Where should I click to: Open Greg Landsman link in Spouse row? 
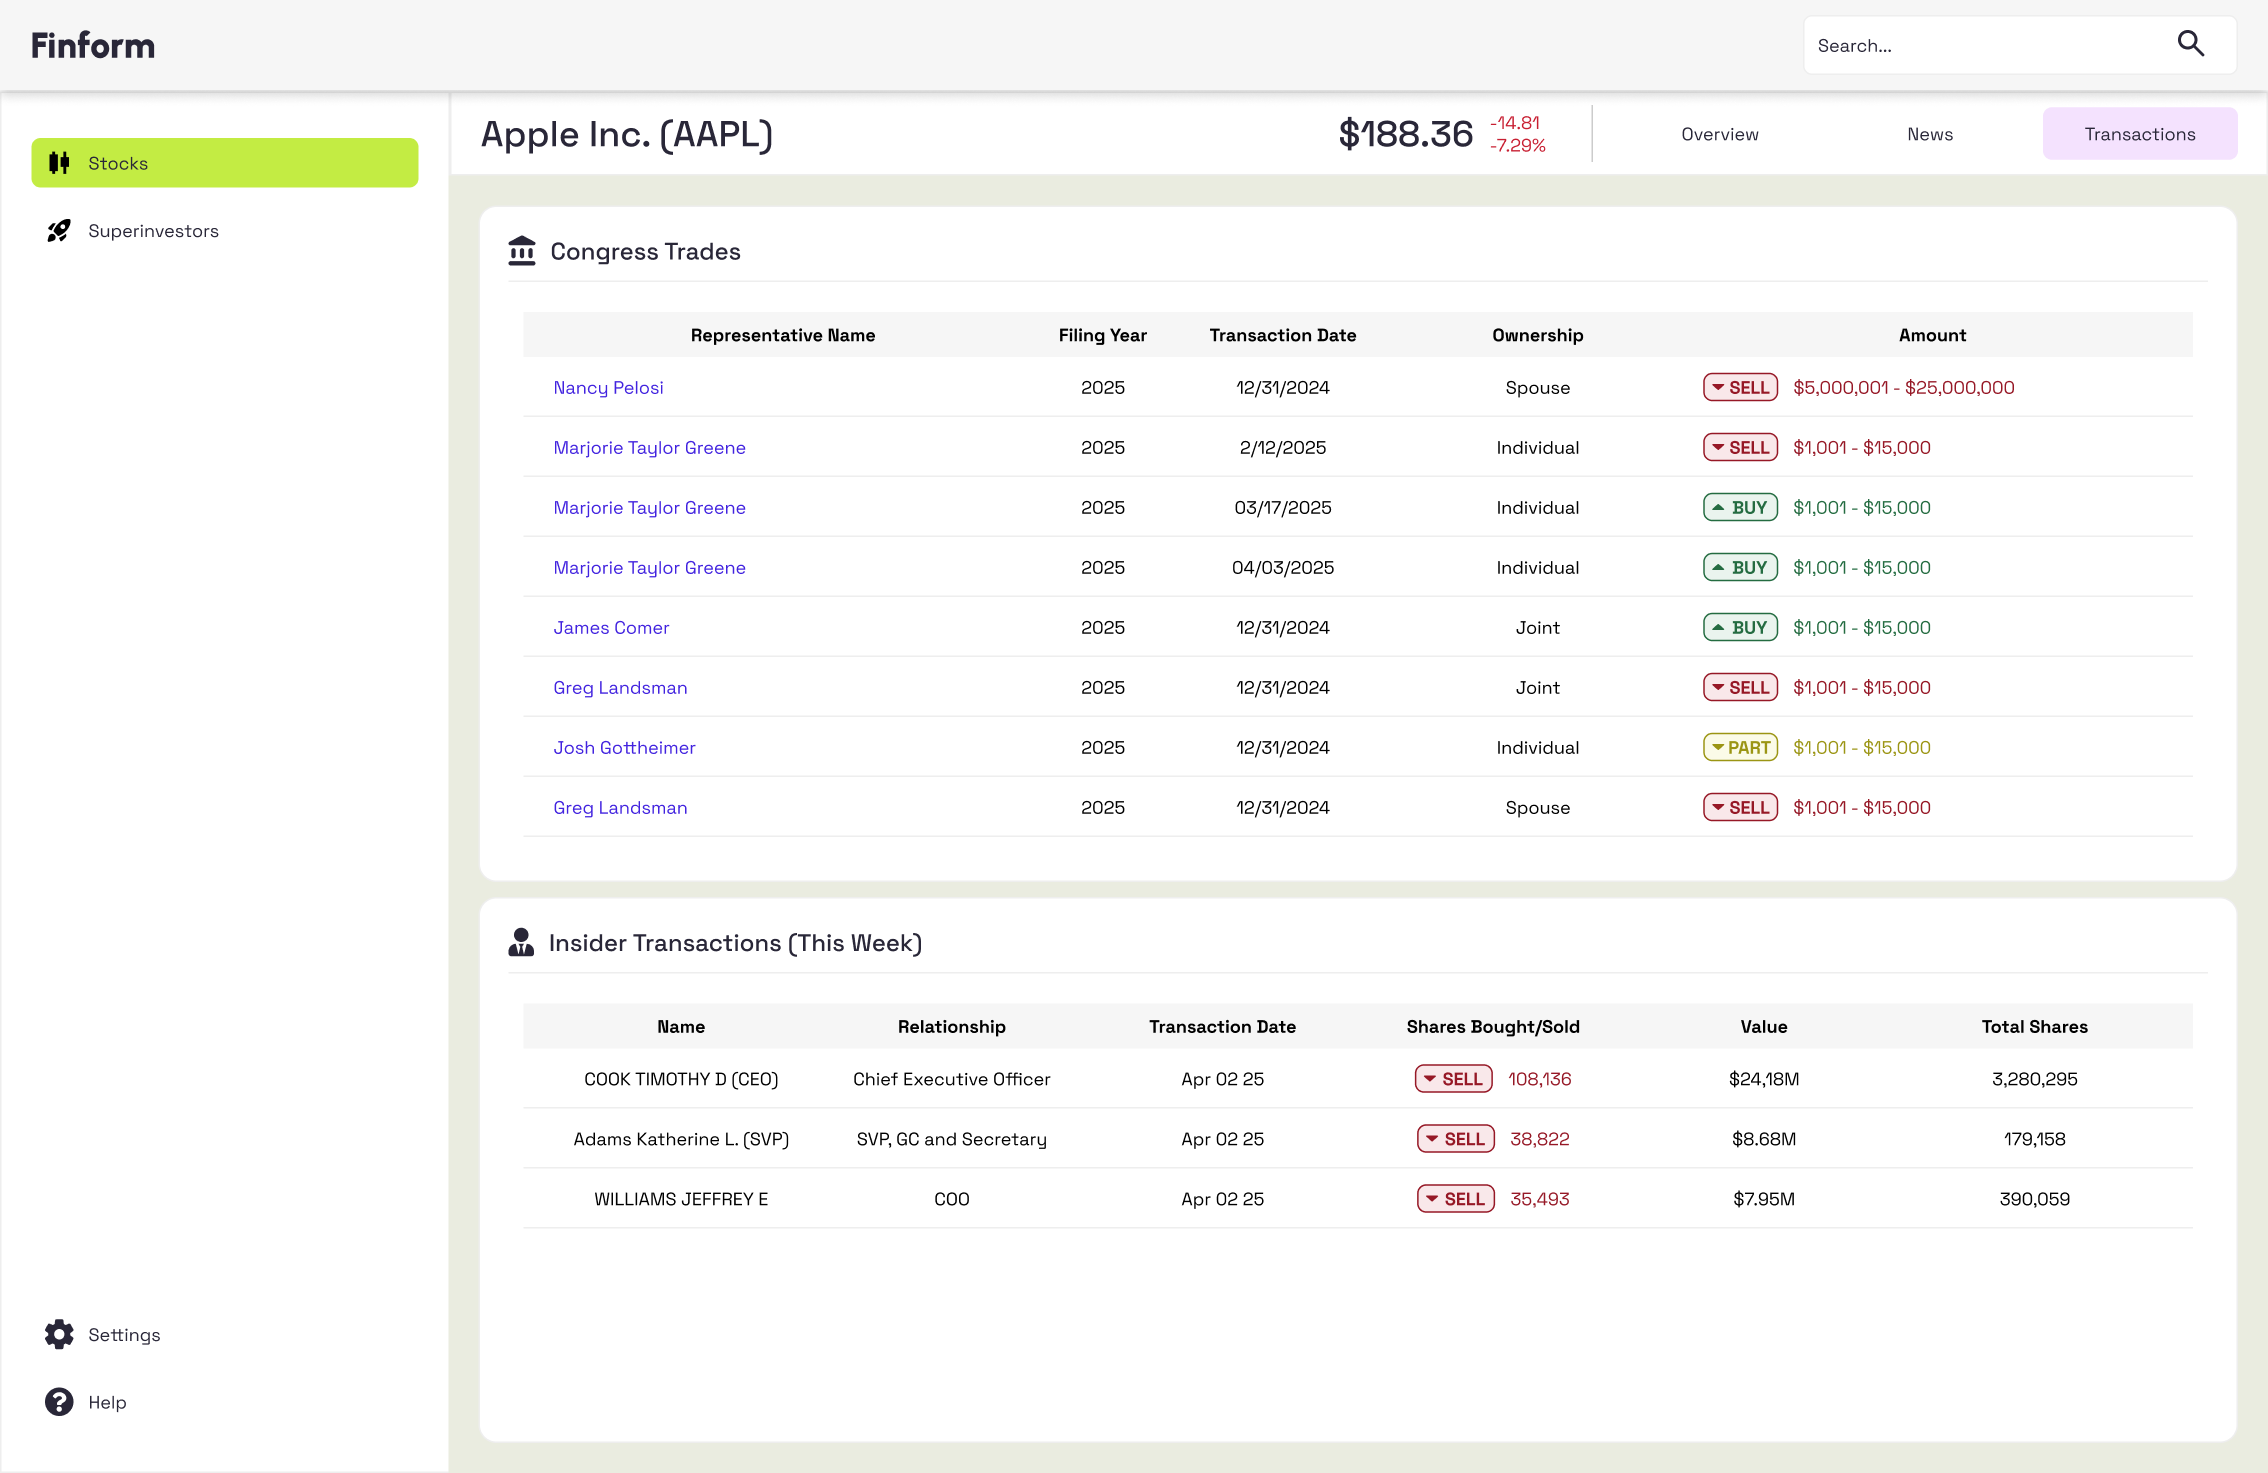[620, 807]
